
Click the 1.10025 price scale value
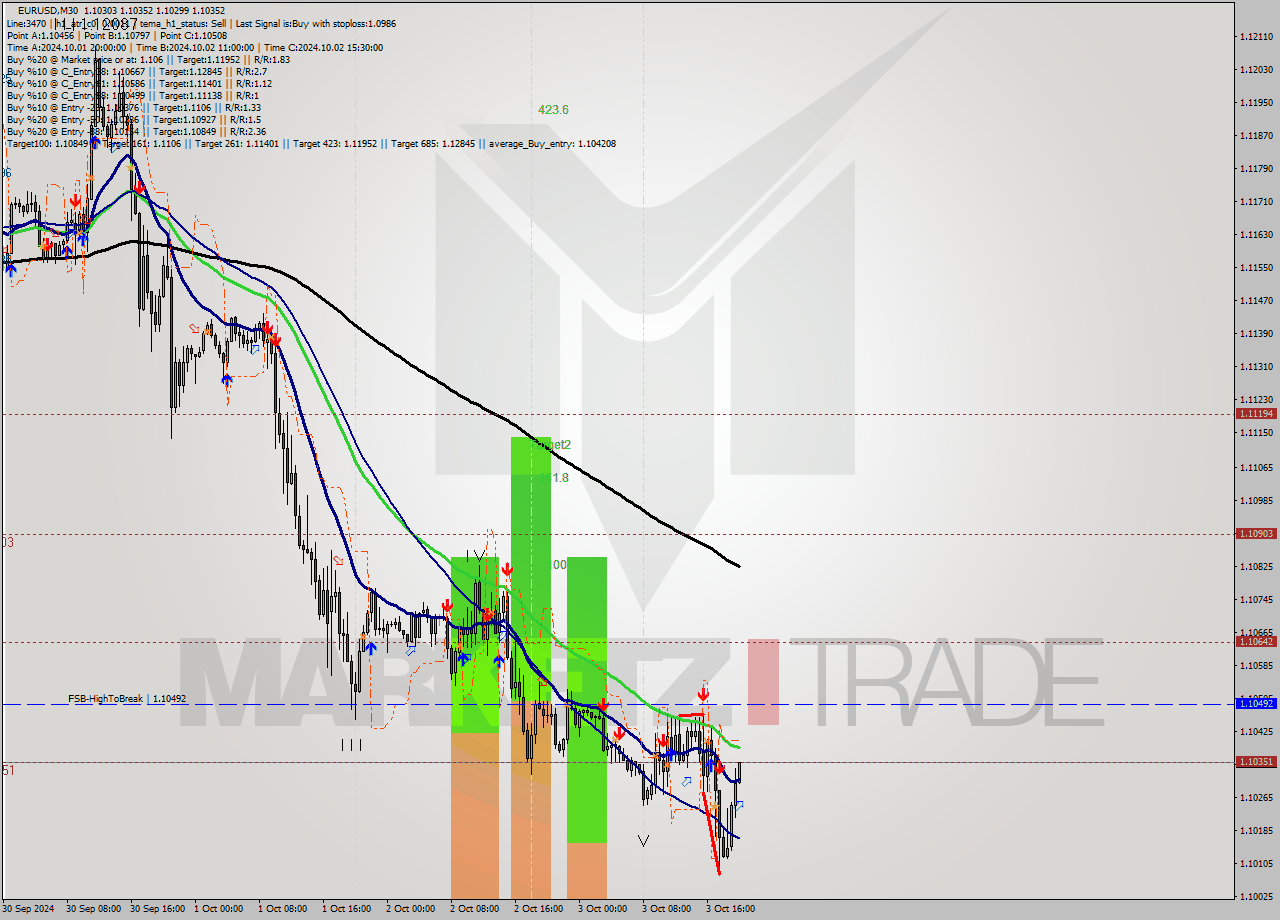1256,896
